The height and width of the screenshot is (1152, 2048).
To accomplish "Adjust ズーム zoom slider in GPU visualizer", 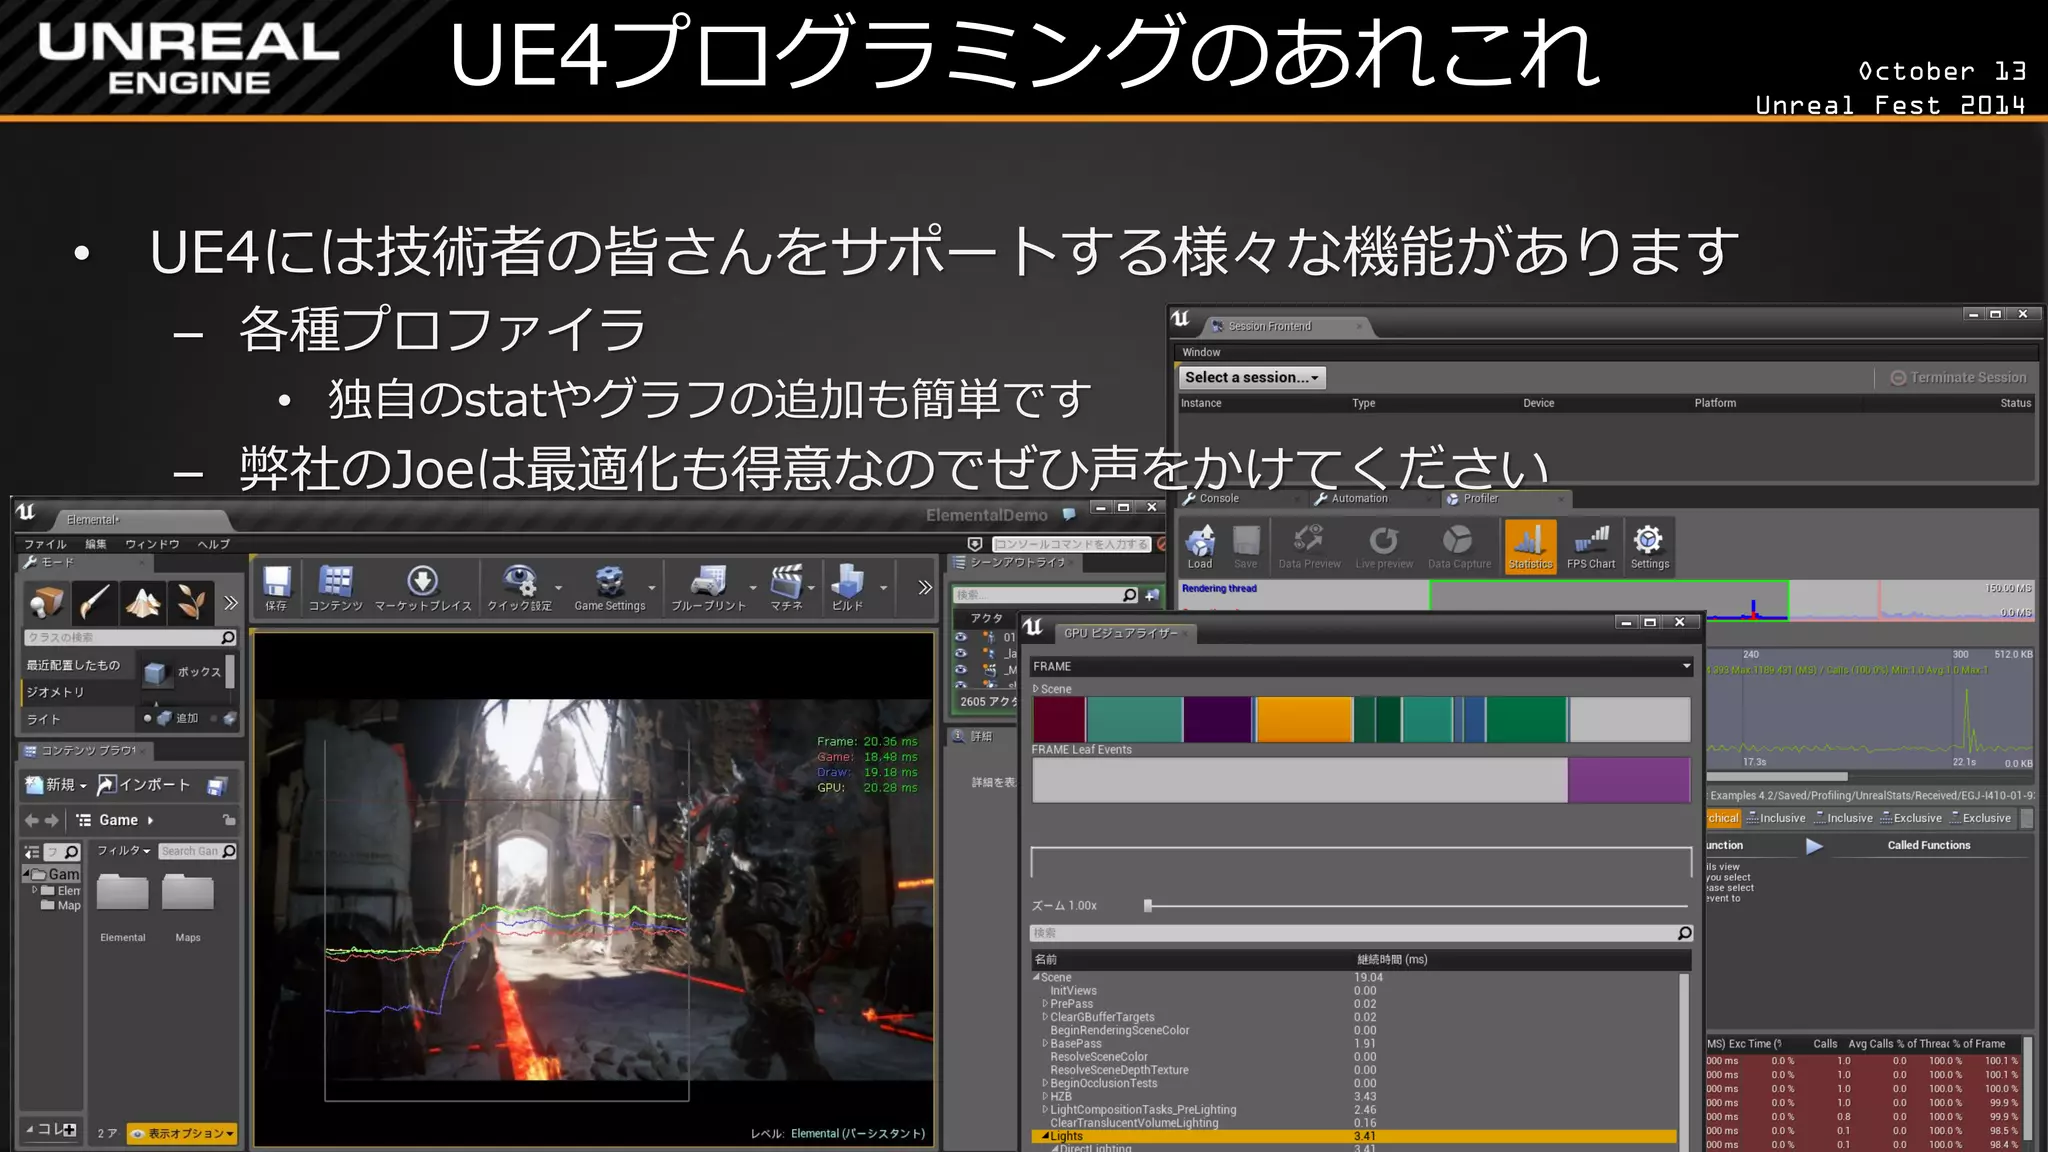I will (x=1148, y=905).
